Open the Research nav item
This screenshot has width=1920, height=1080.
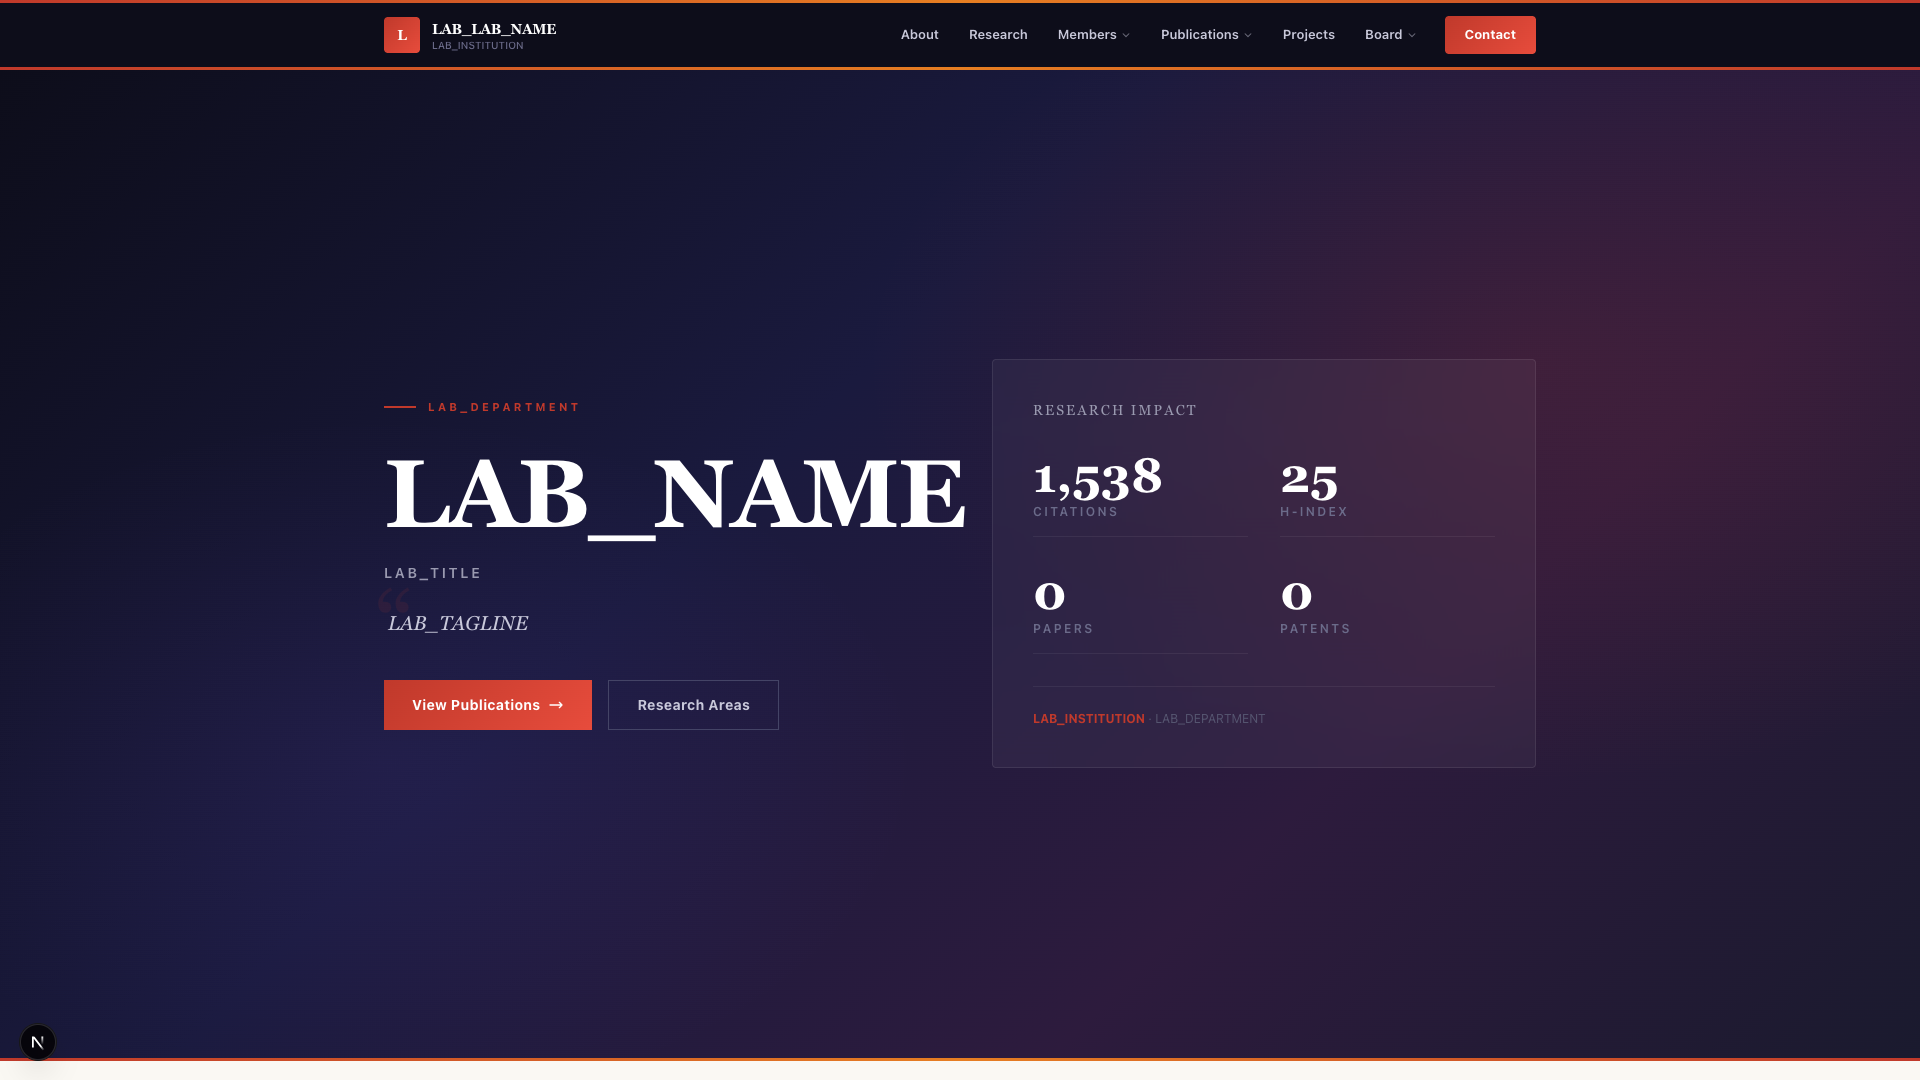coord(997,35)
